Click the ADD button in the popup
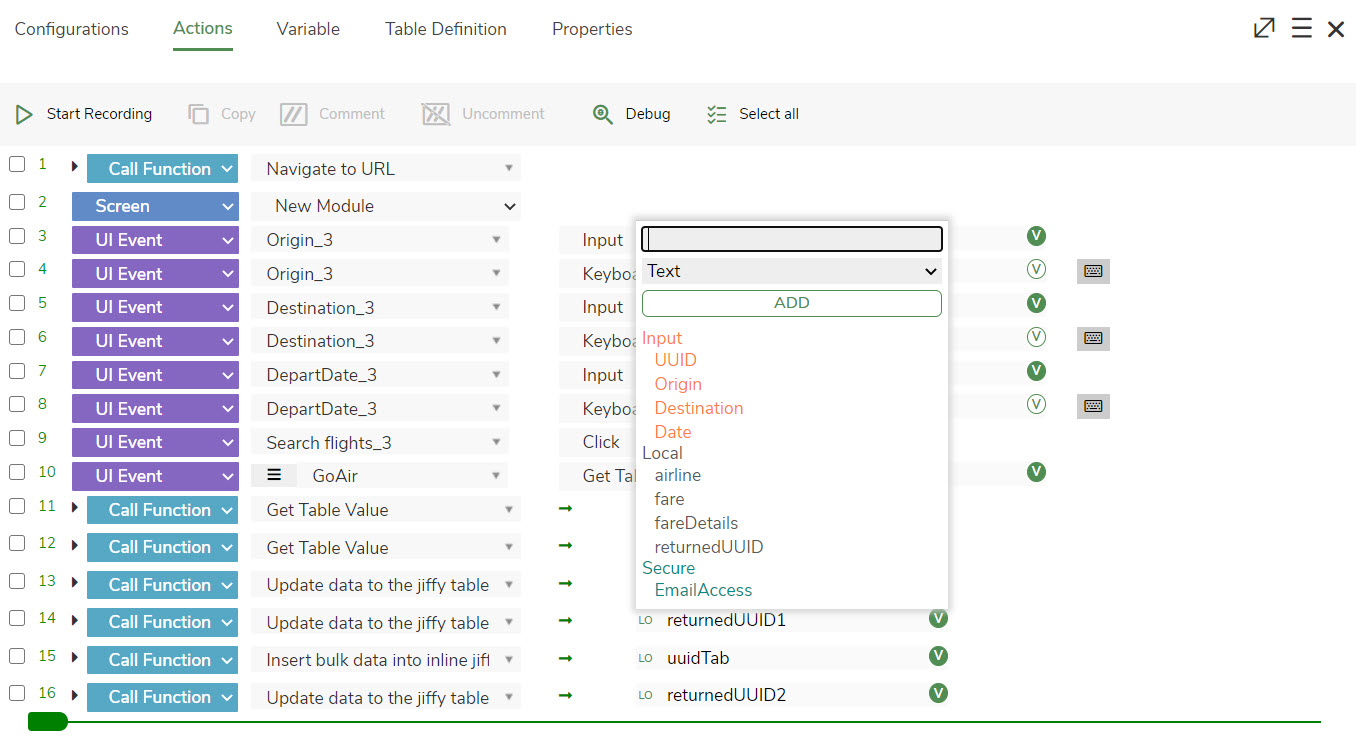The image size is (1356, 747). click(x=790, y=302)
